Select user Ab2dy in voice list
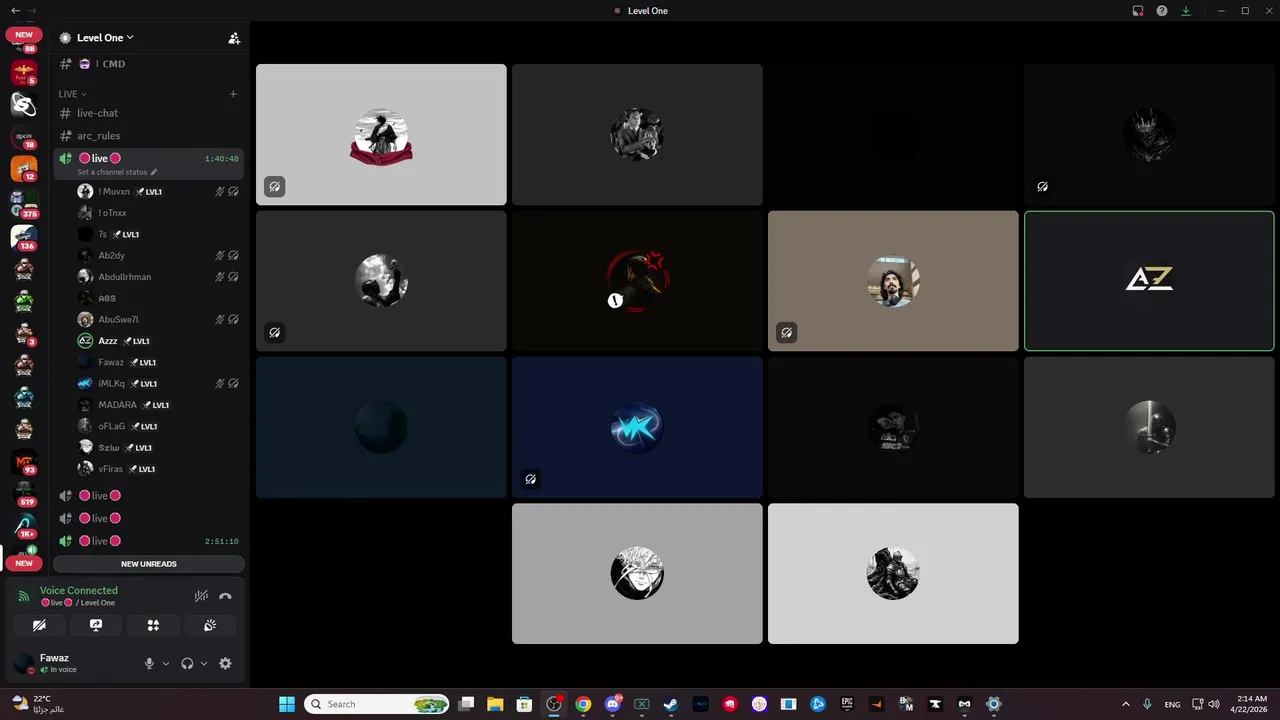Image resolution: width=1280 pixels, height=720 pixels. pyautogui.click(x=158, y=255)
